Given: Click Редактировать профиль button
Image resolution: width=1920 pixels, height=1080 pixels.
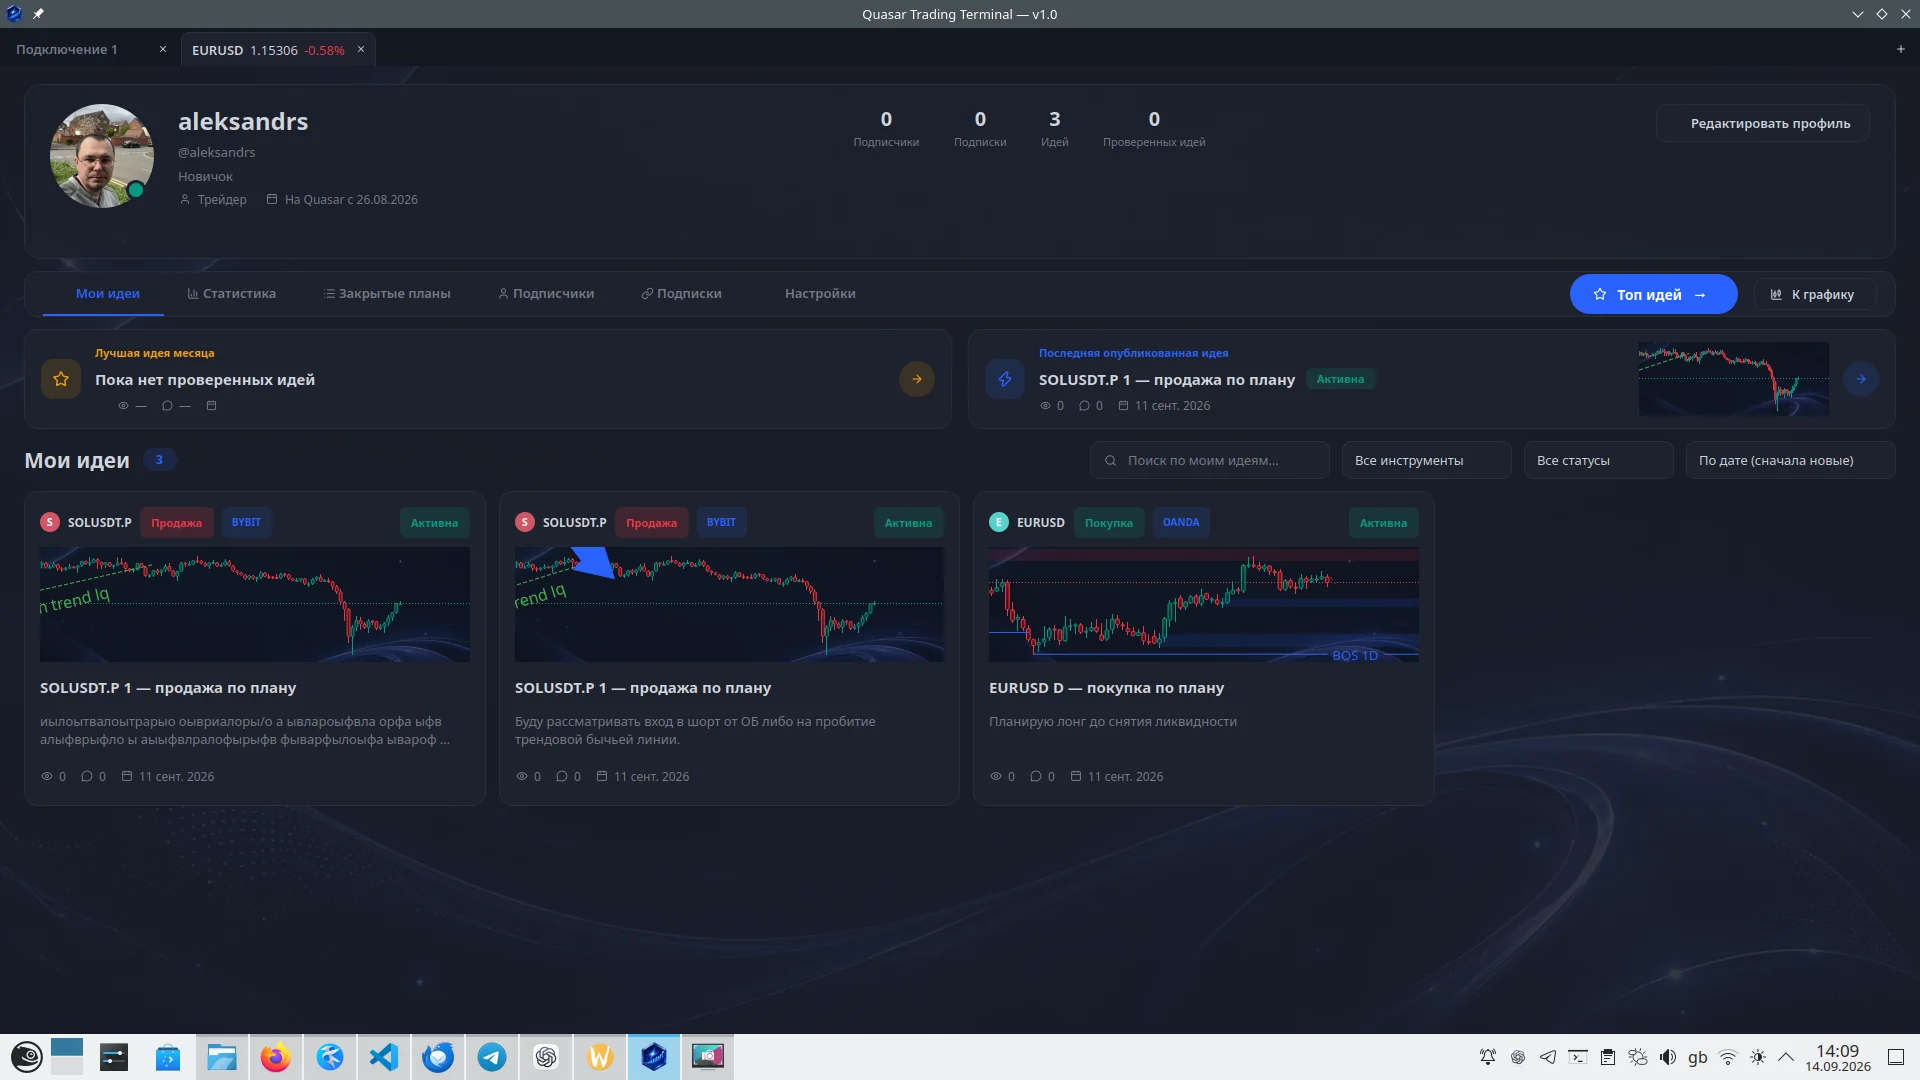Looking at the screenshot, I should click(x=1763, y=124).
